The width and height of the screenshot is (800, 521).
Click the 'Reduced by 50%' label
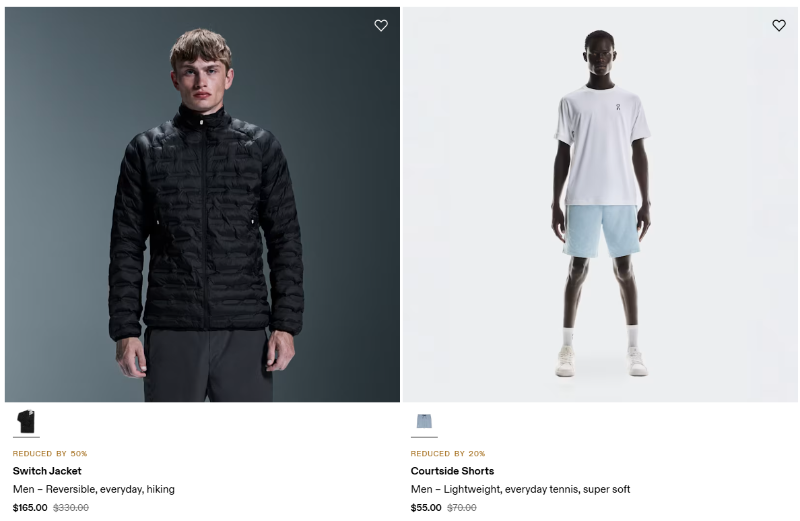(x=50, y=453)
